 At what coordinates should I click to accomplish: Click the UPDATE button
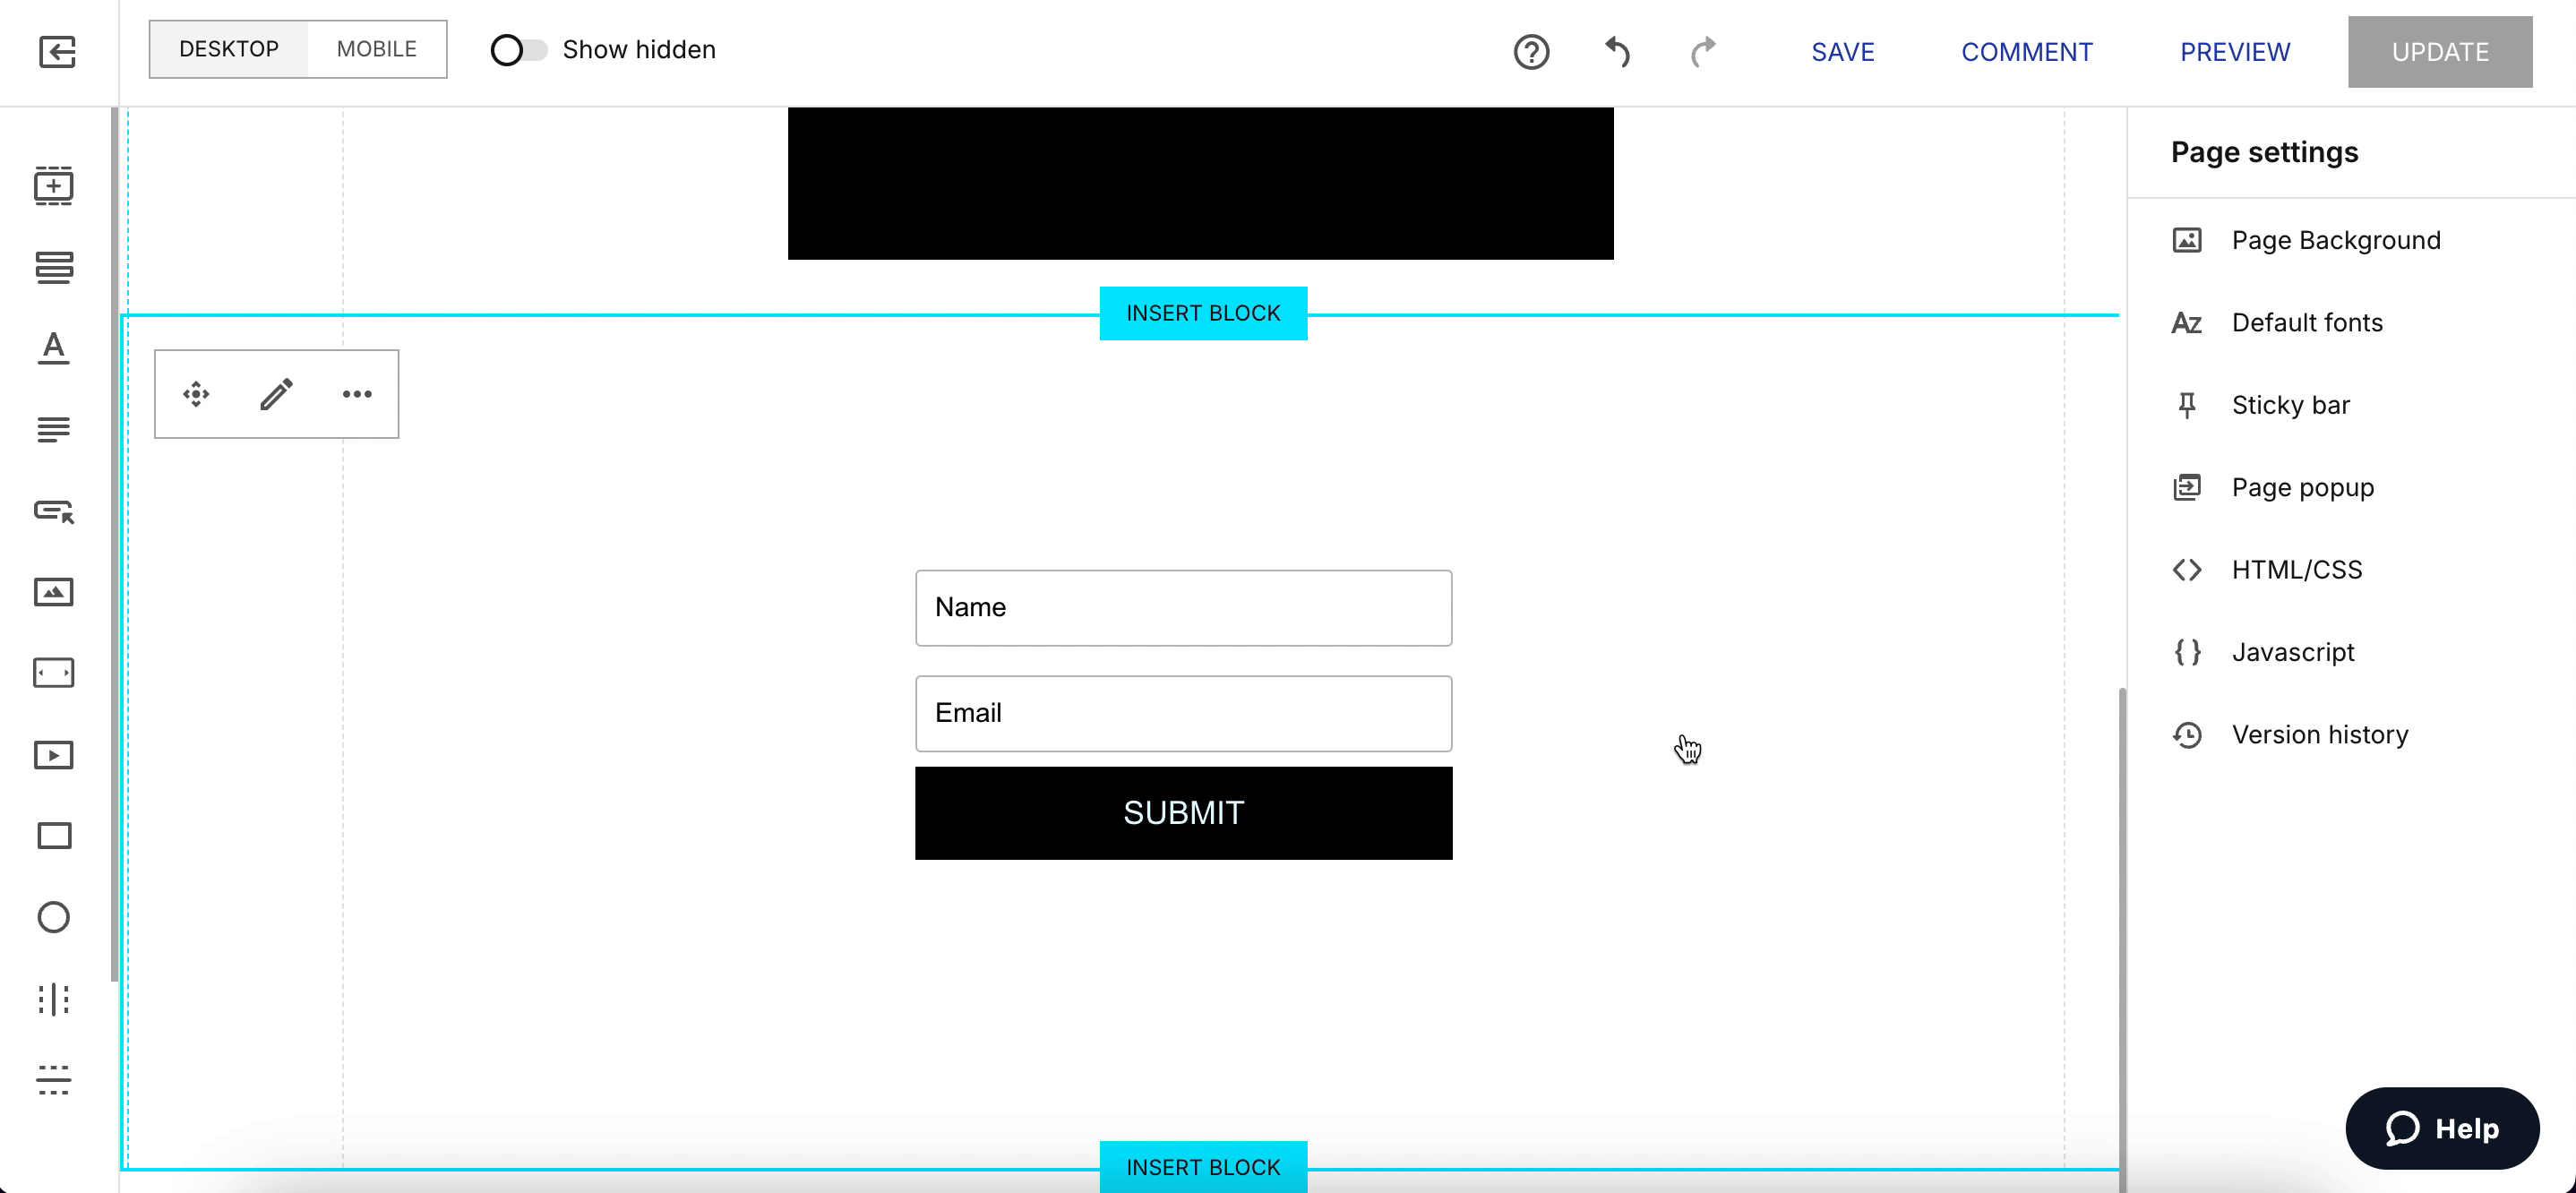click(2440, 51)
